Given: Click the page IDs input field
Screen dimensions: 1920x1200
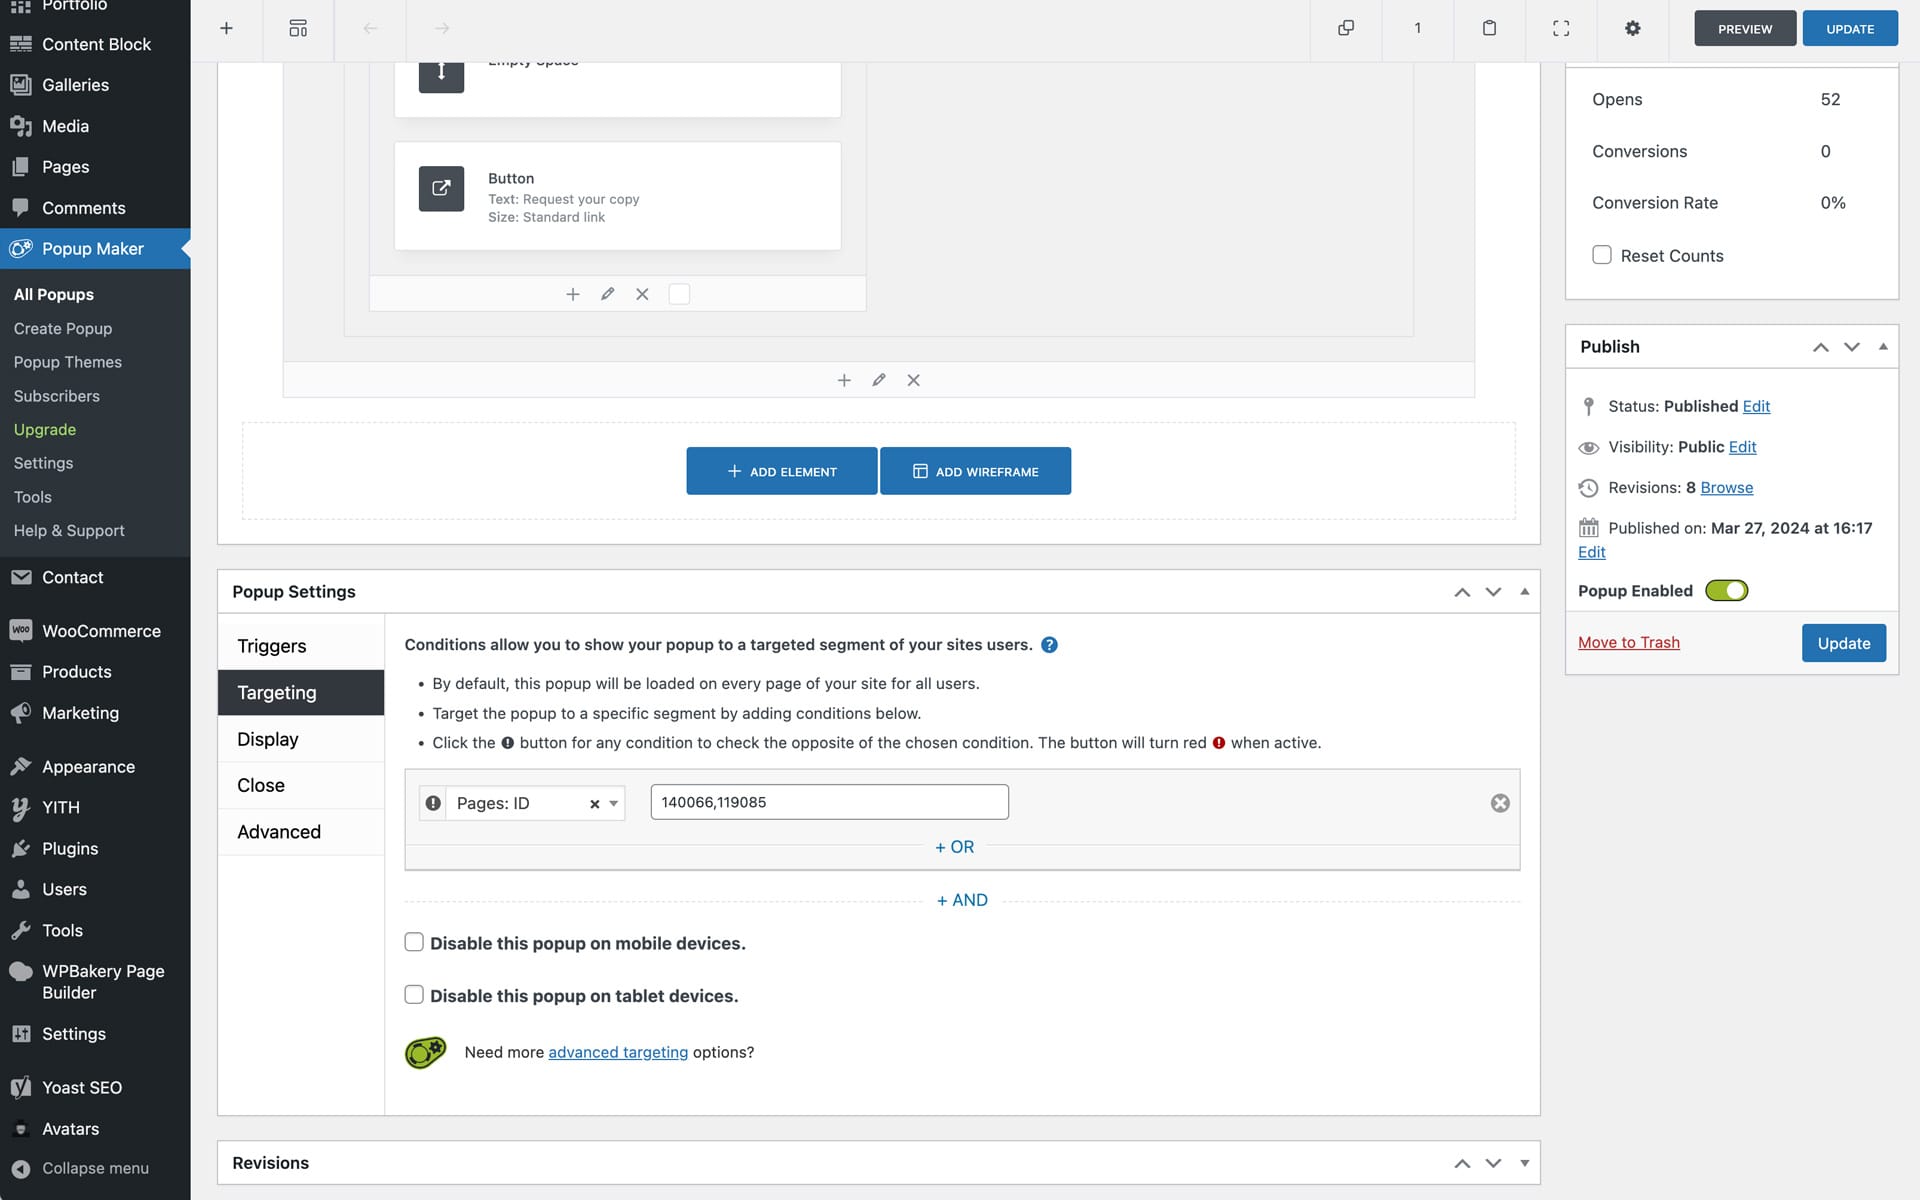Looking at the screenshot, I should click(x=828, y=802).
